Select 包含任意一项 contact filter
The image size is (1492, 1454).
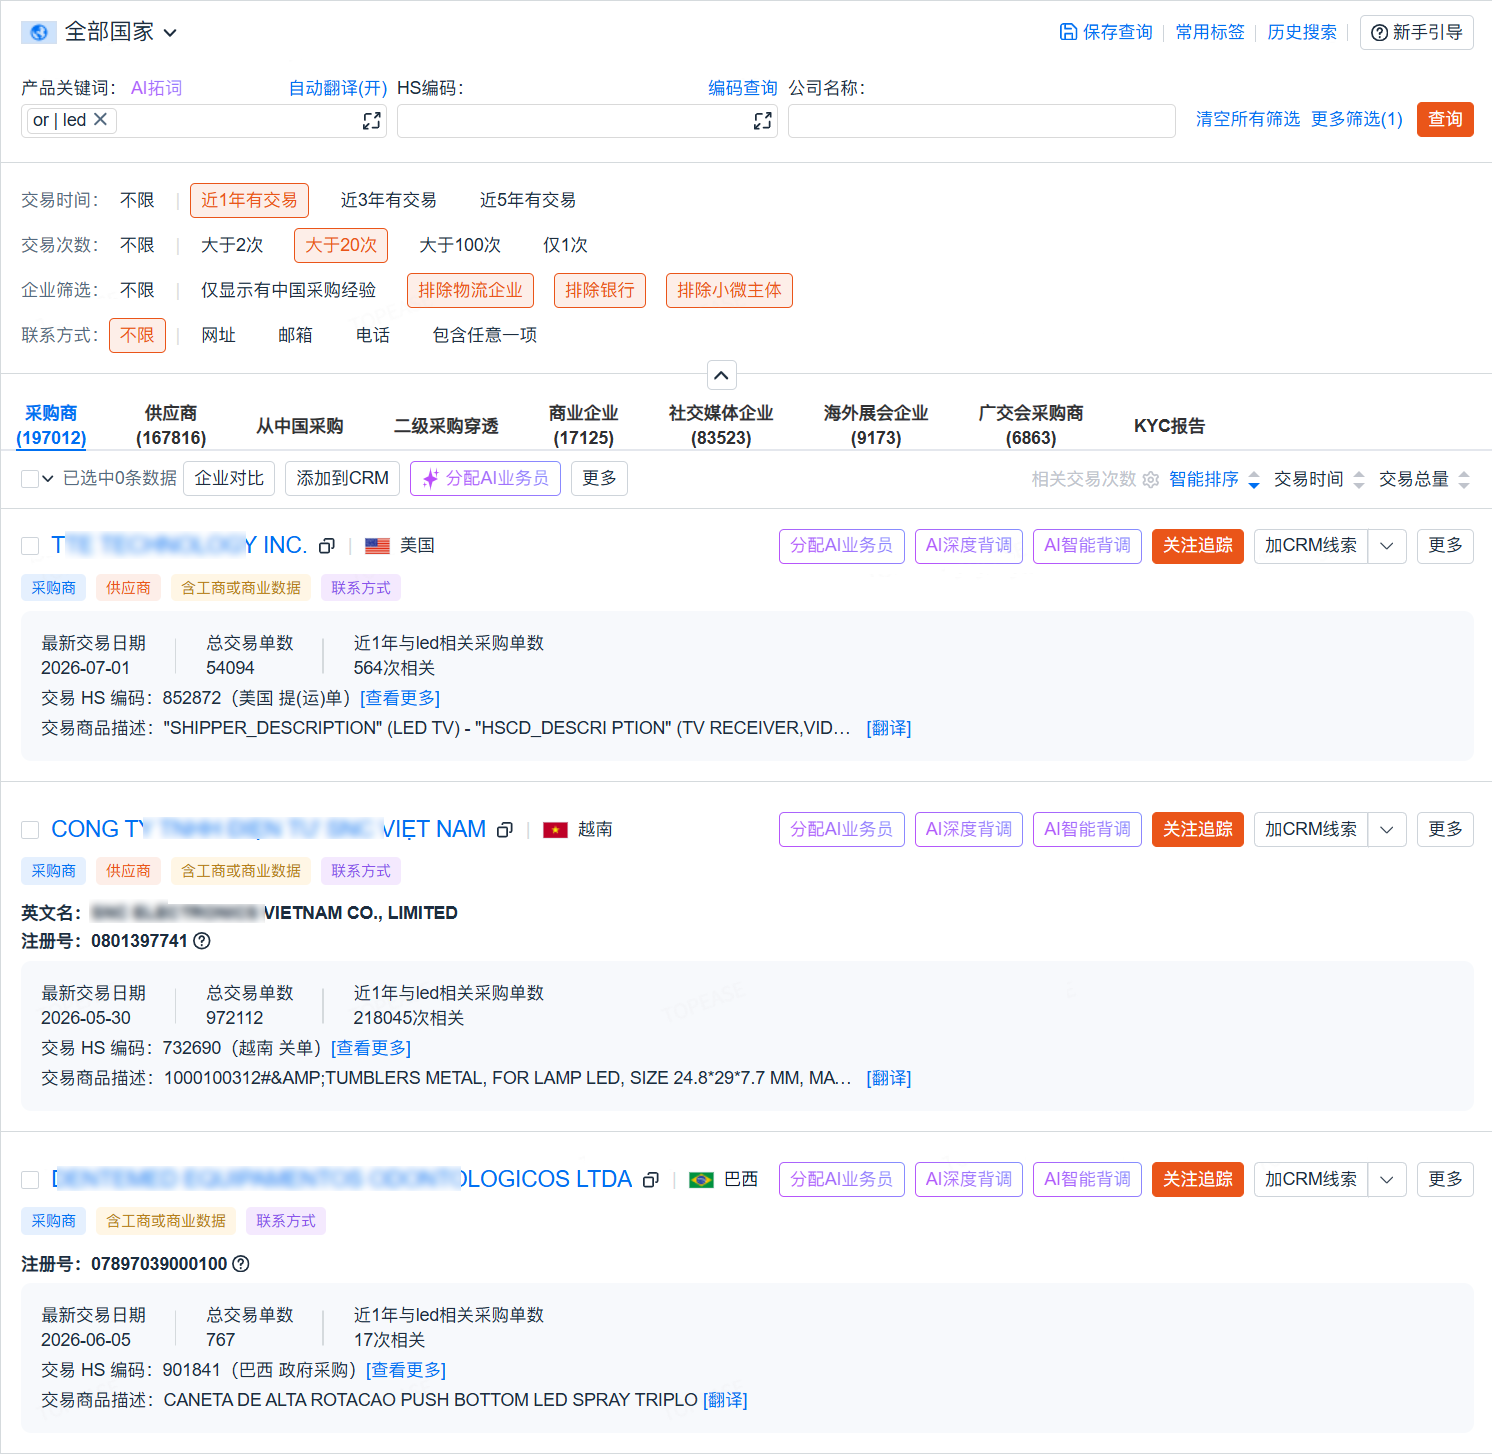tap(484, 335)
